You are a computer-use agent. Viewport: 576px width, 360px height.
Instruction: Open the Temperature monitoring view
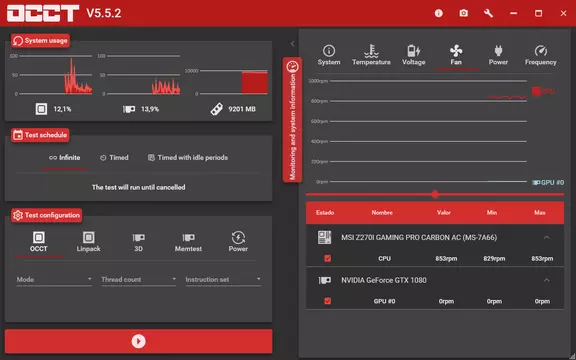coord(371,55)
